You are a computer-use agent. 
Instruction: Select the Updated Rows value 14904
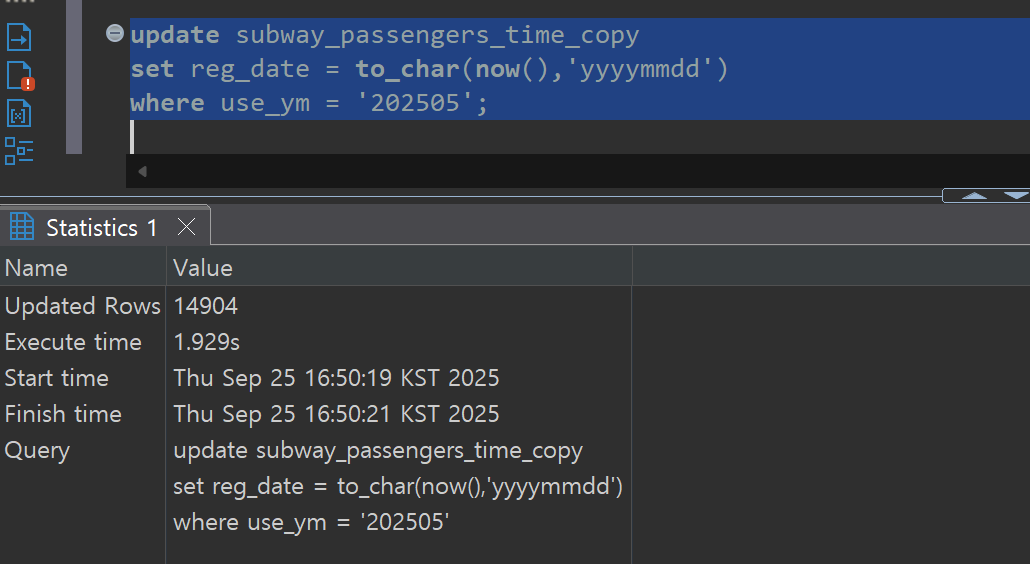[206, 306]
